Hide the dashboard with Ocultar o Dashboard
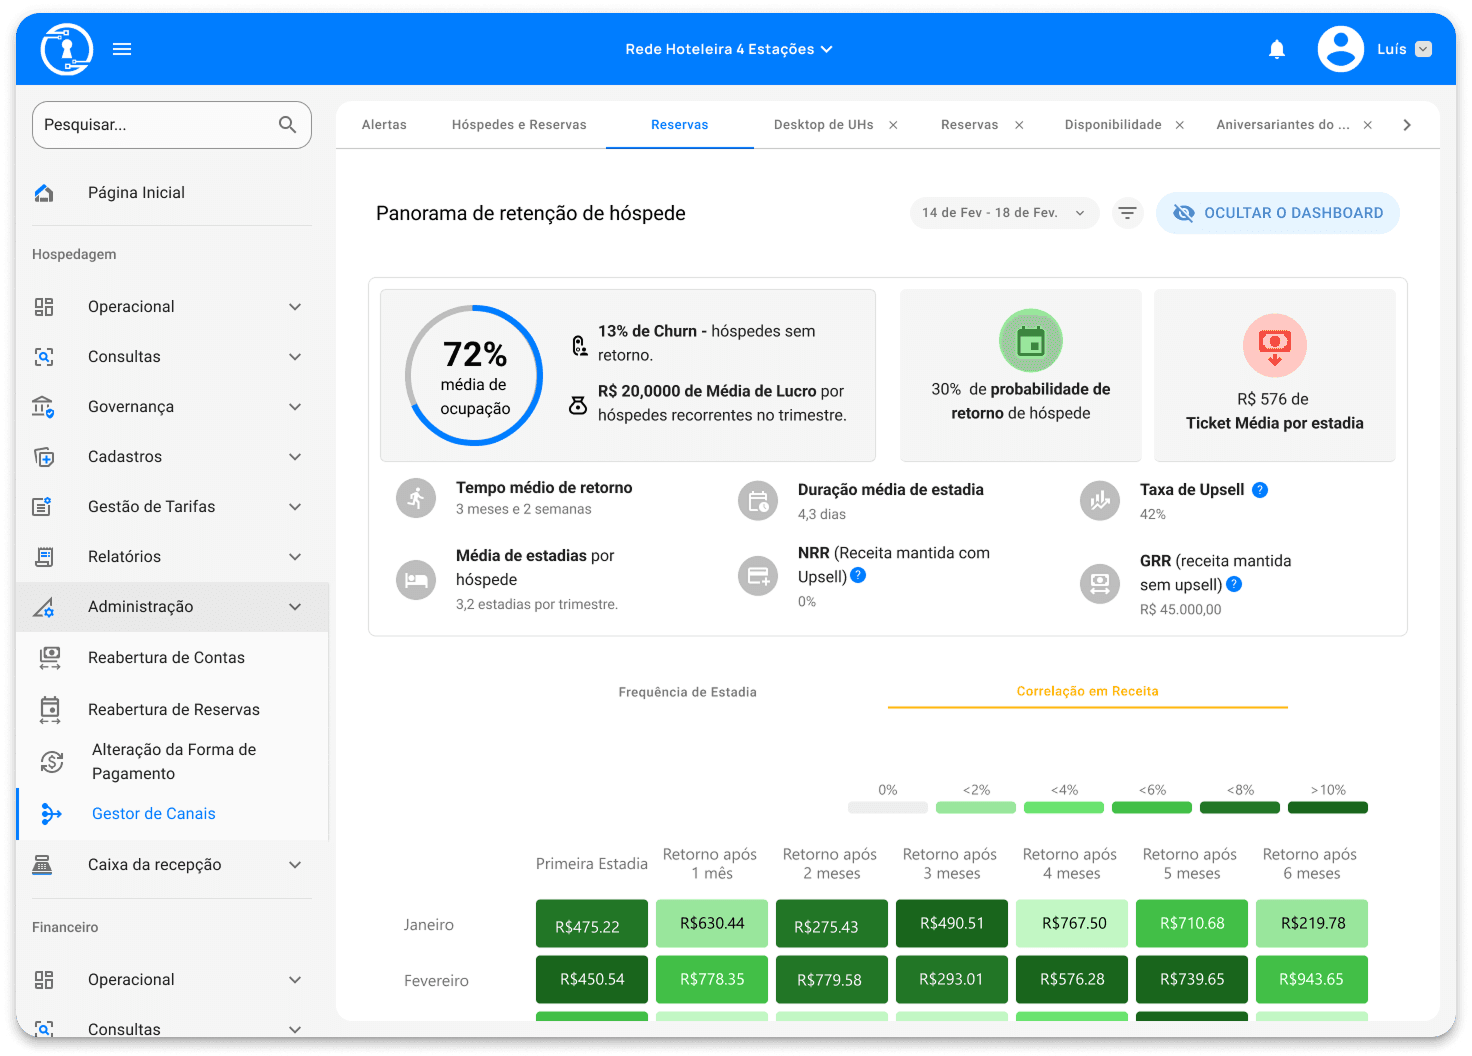Viewport: 1472px width, 1056px height. click(1277, 213)
